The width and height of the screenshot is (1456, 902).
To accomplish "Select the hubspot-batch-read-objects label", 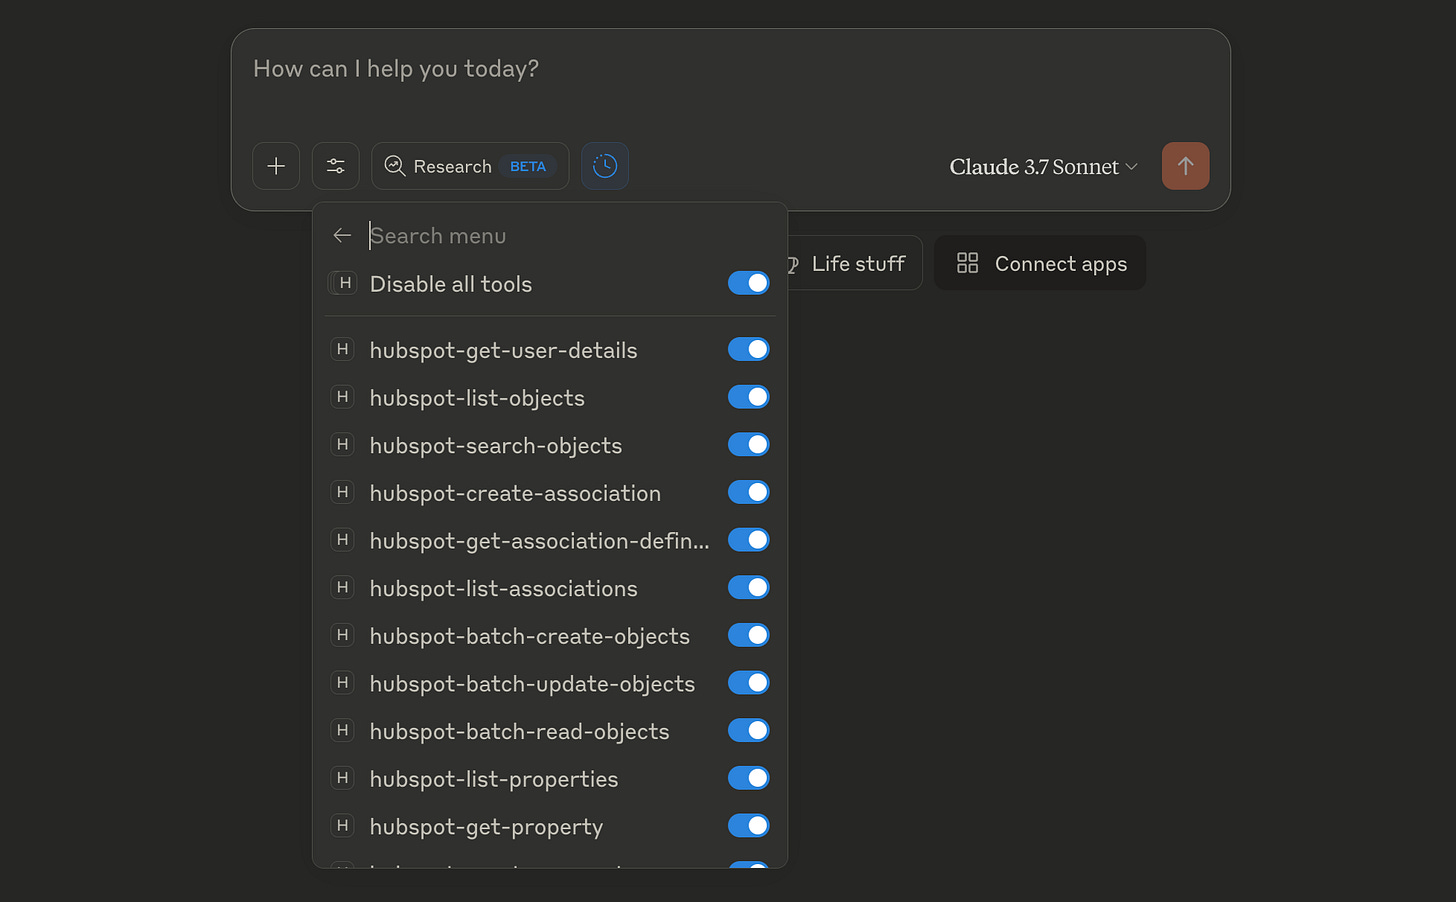I will pos(519,731).
